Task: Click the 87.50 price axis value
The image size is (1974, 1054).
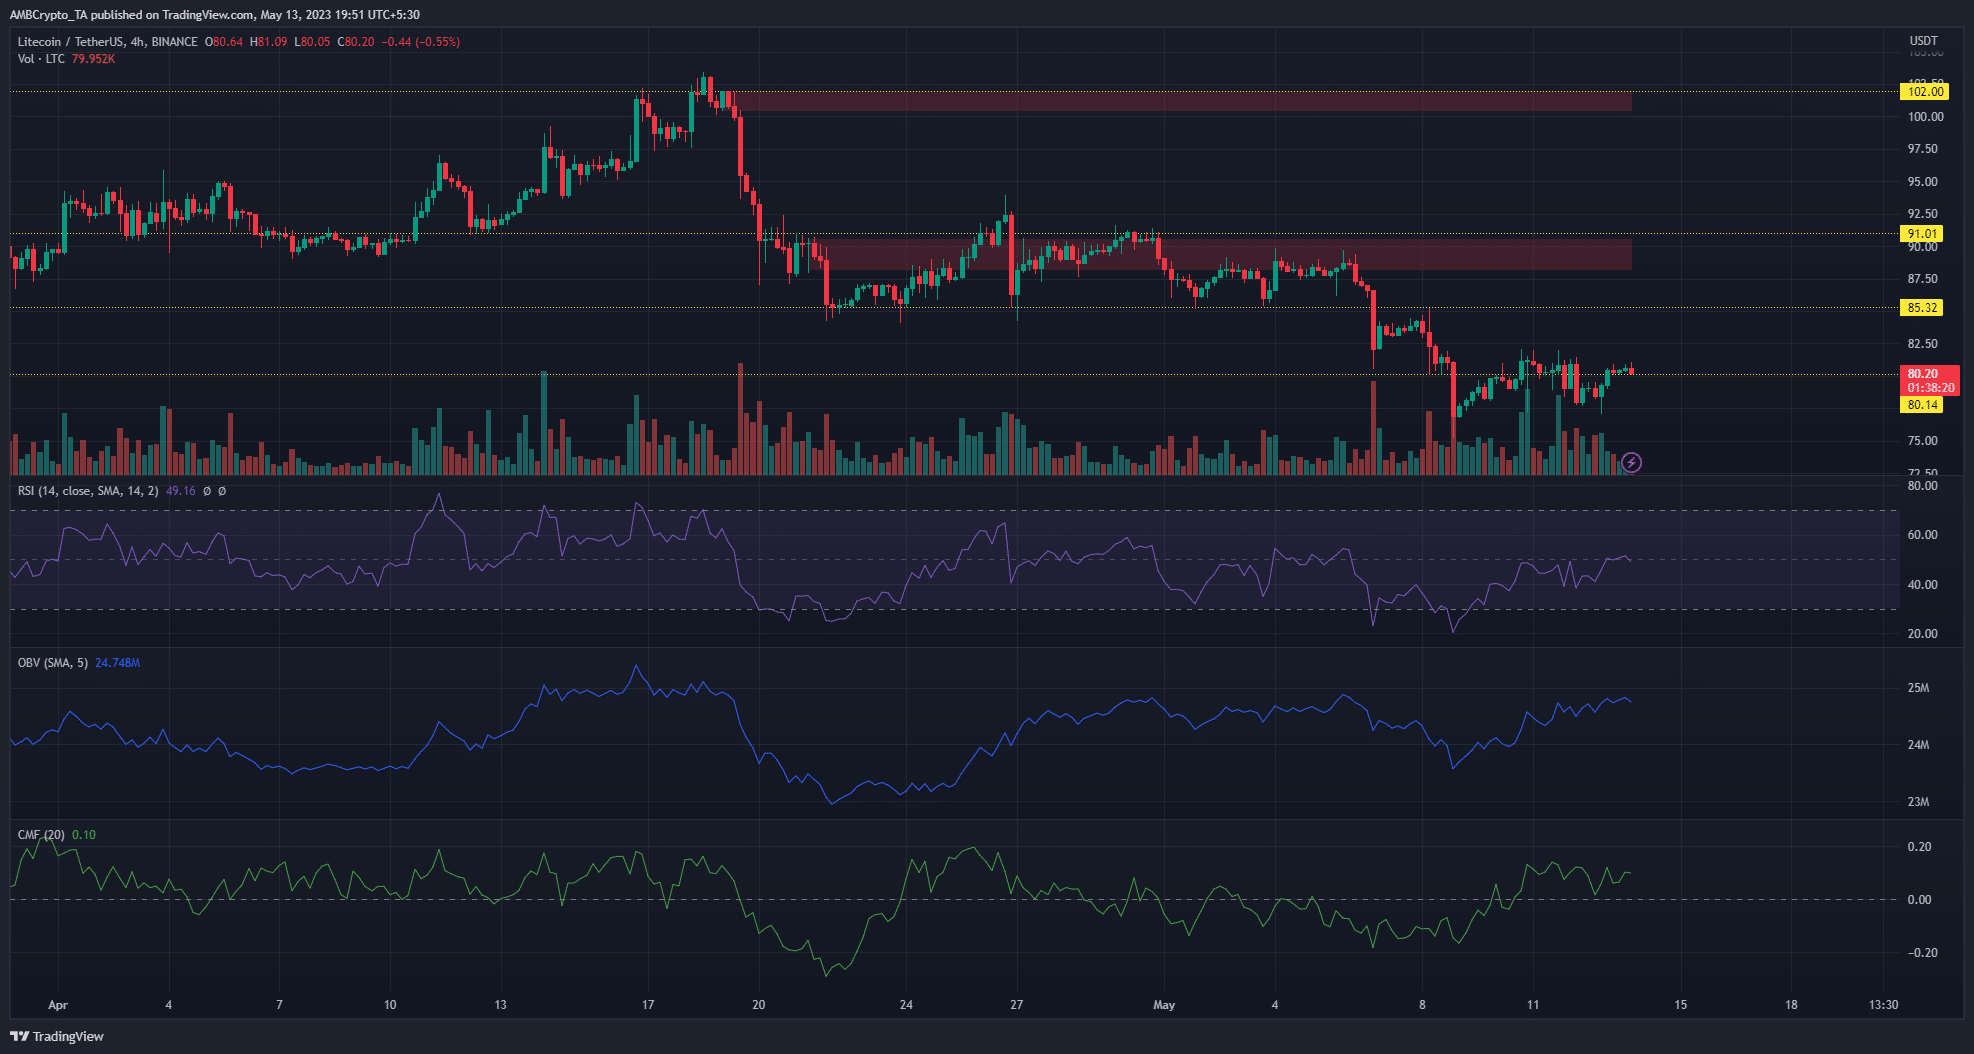Action: point(1922,279)
